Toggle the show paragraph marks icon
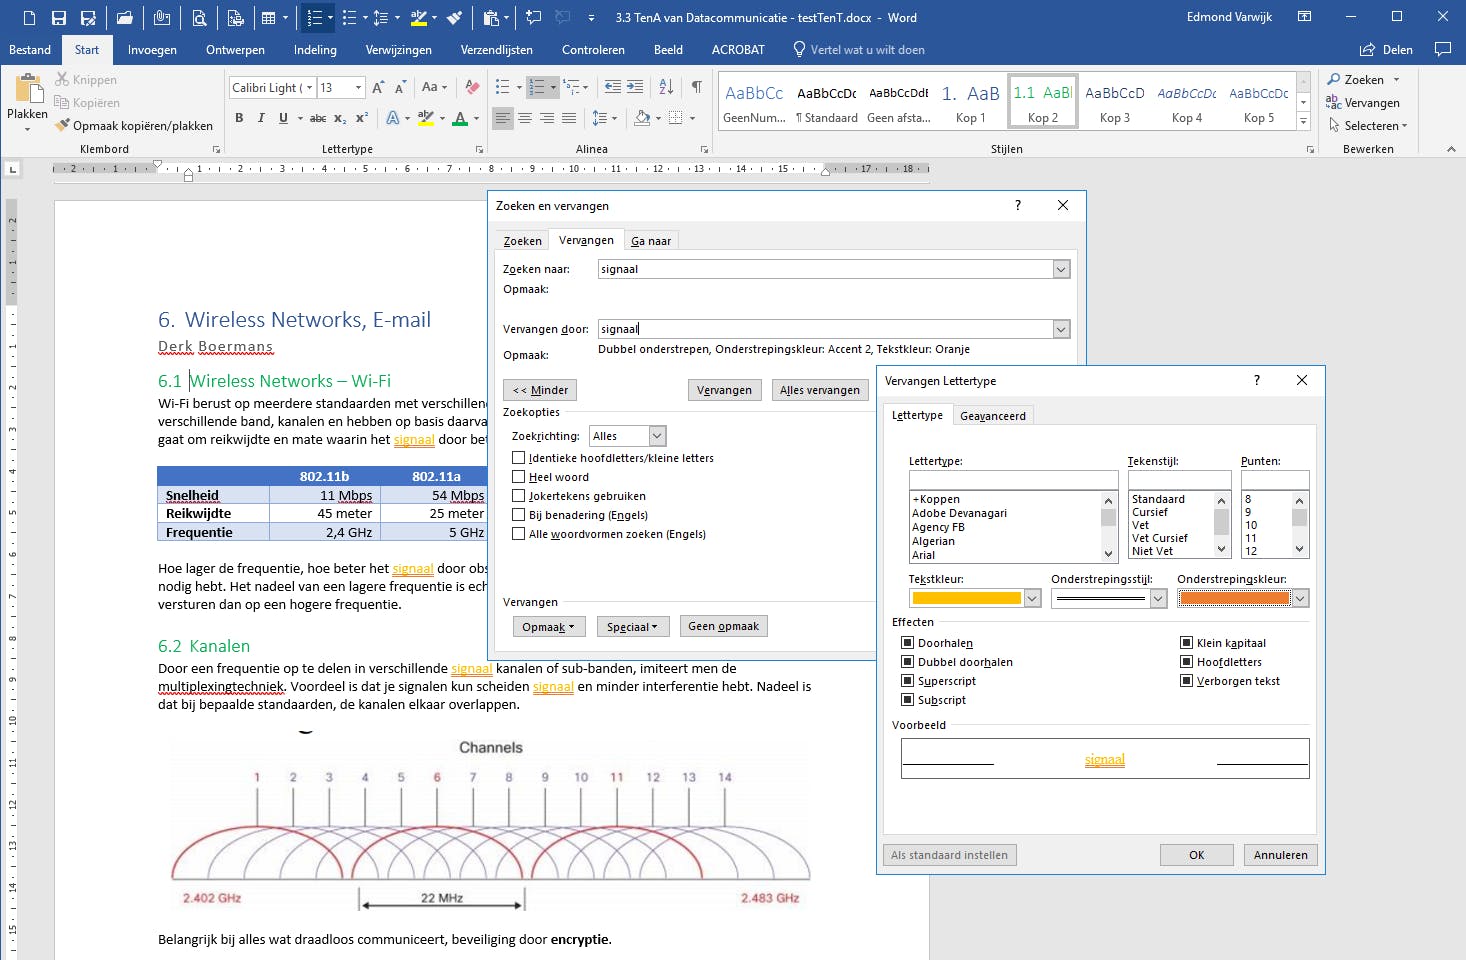Viewport: 1466px width, 960px height. pyautogui.click(x=696, y=87)
